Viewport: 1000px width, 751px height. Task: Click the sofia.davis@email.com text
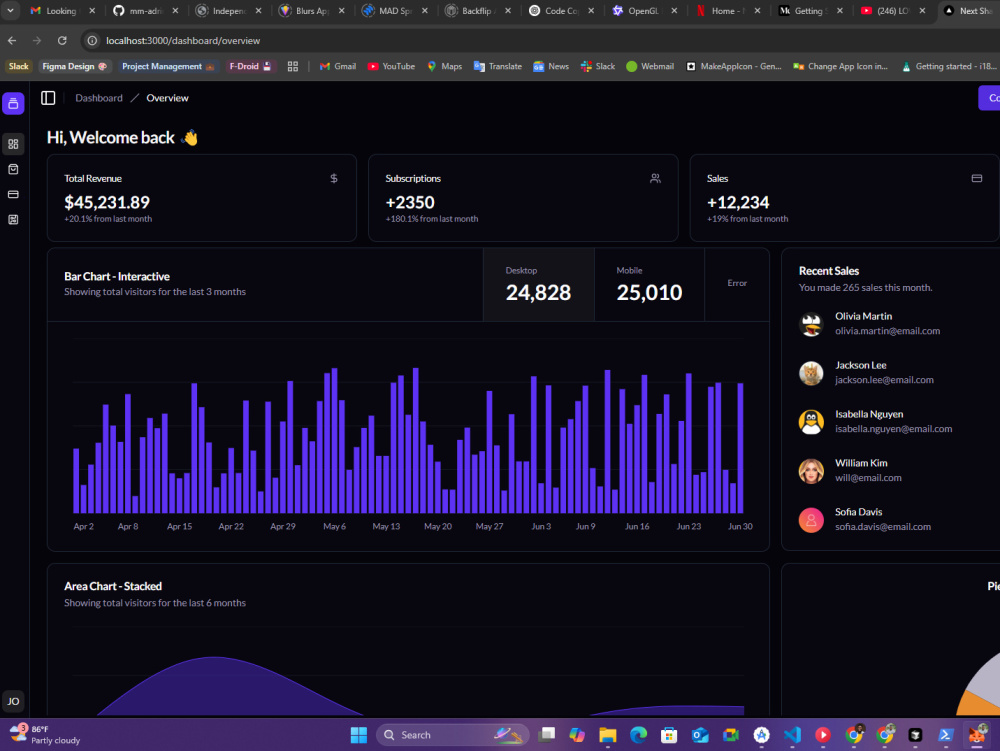pos(883,527)
